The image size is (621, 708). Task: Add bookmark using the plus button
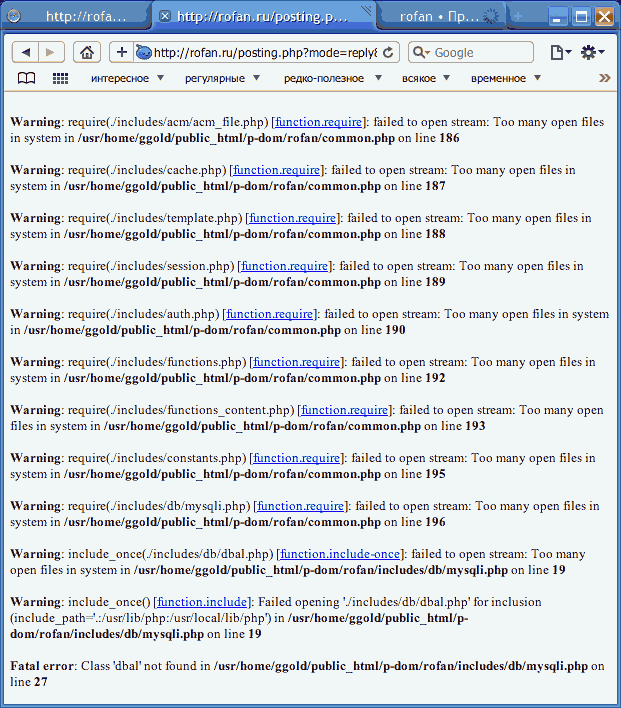point(121,52)
